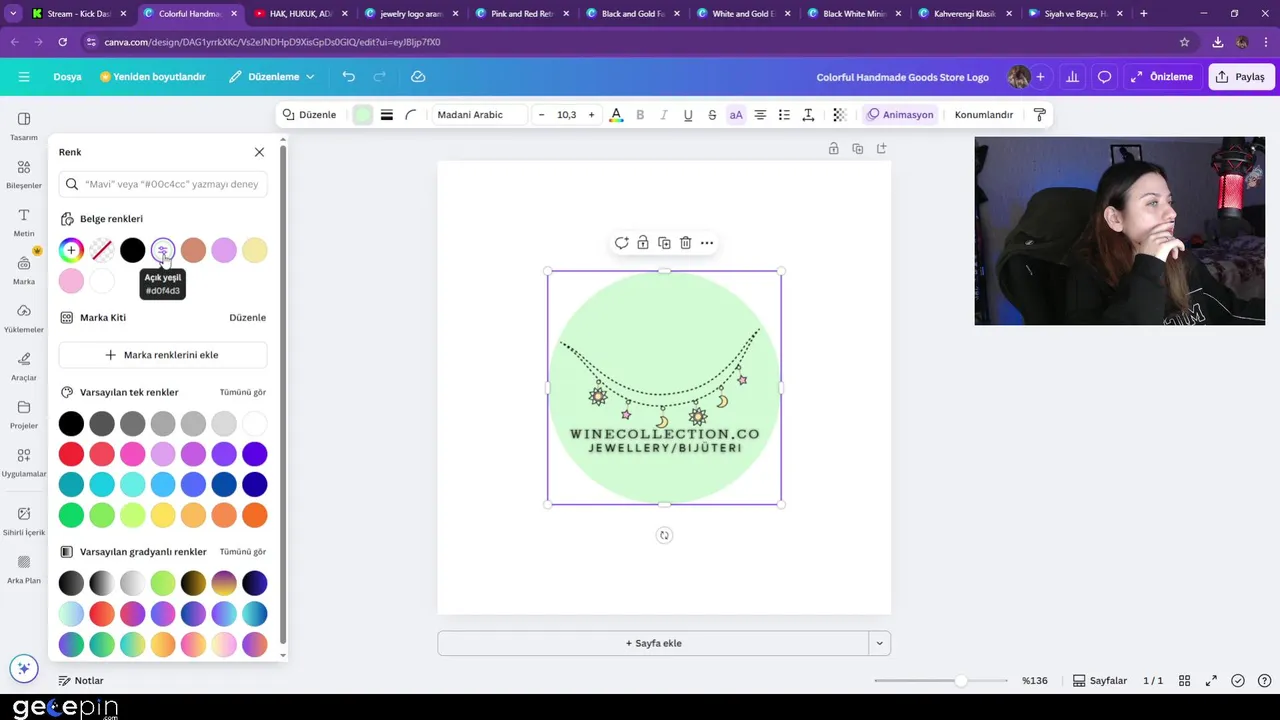Click the copy style paint roller icon

click(1039, 115)
